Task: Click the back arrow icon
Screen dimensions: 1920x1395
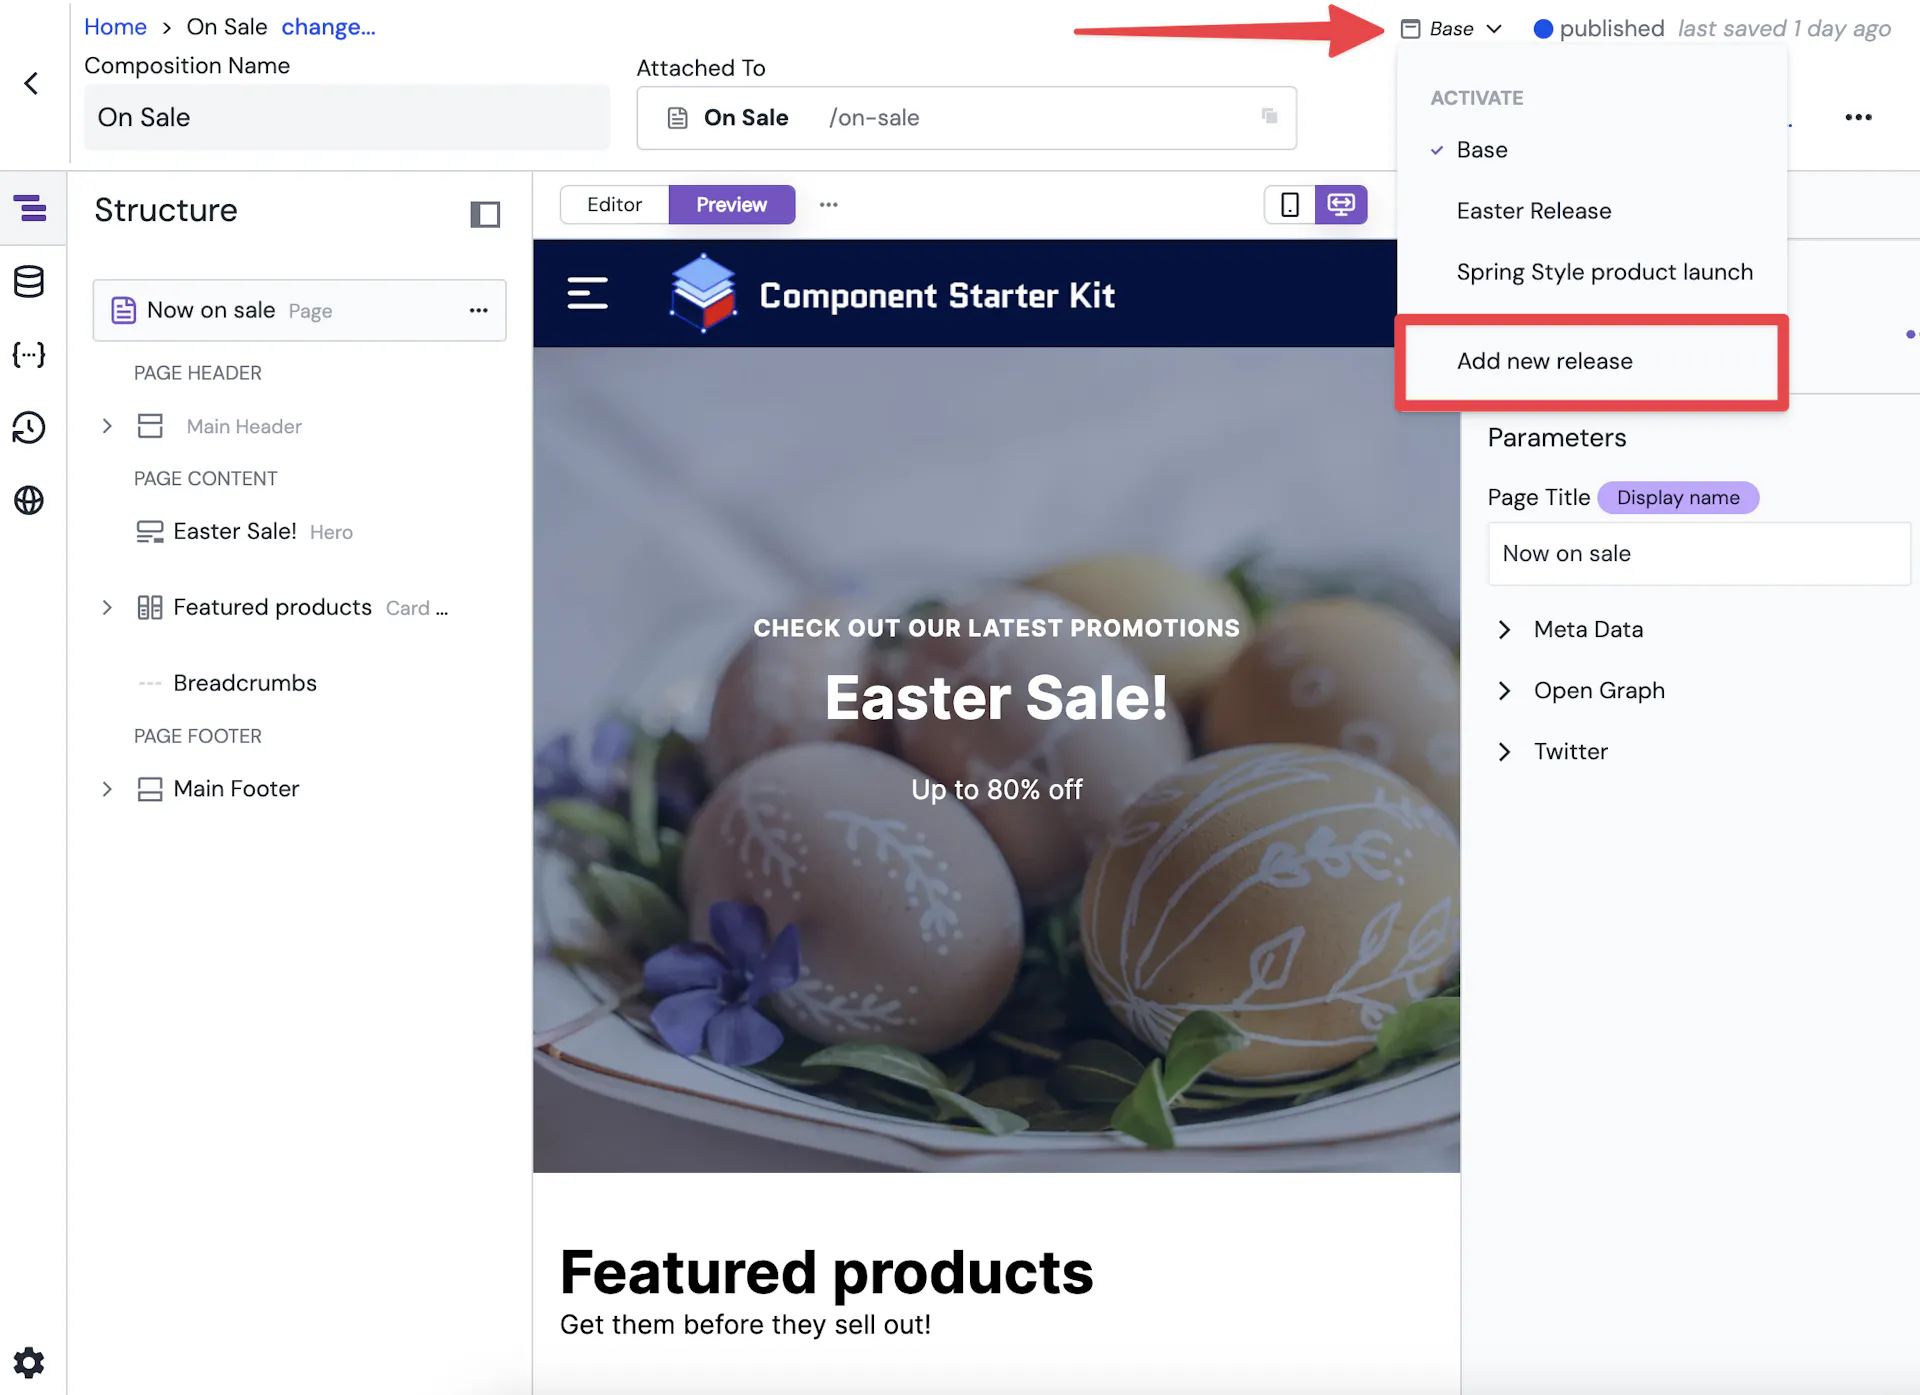Action: 31,83
